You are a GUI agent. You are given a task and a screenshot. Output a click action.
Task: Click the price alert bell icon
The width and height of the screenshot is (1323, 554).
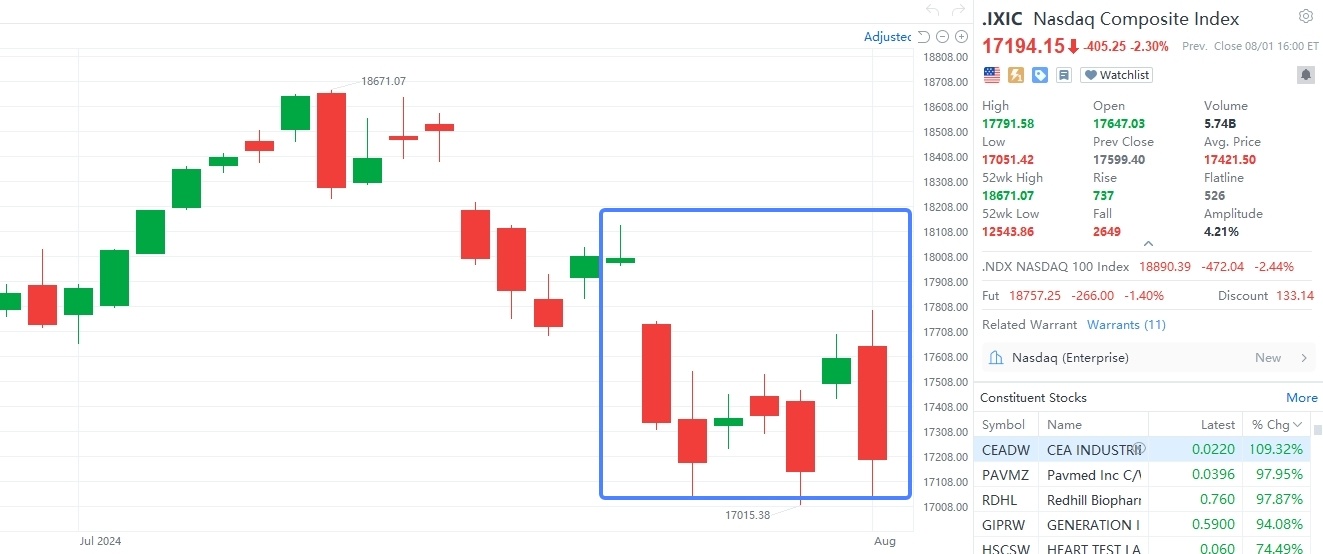point(1305,75)
